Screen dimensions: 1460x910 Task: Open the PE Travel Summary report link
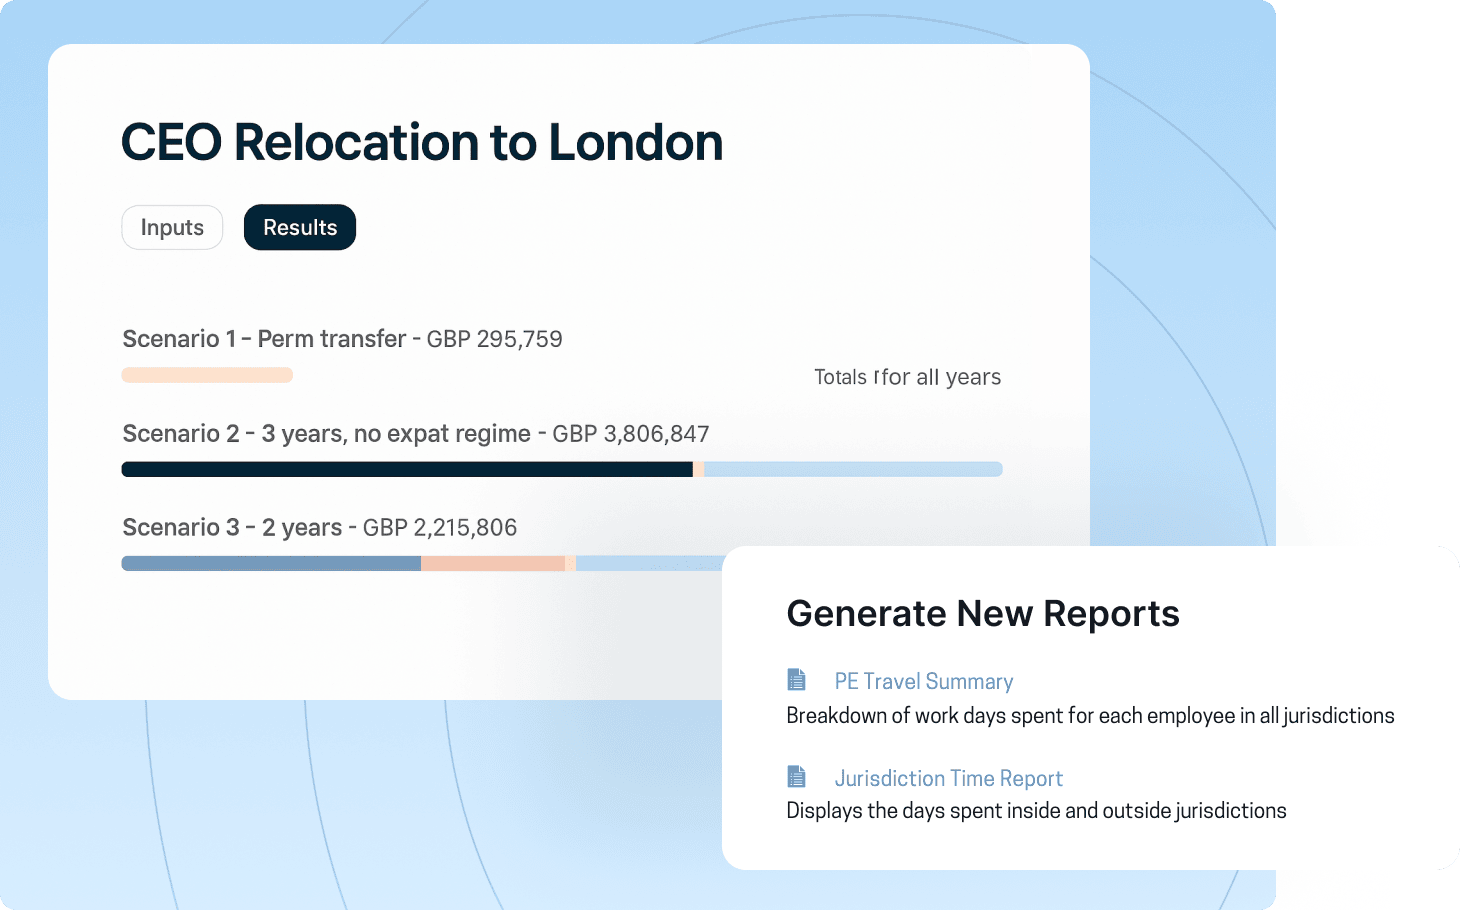coord(923,682)
